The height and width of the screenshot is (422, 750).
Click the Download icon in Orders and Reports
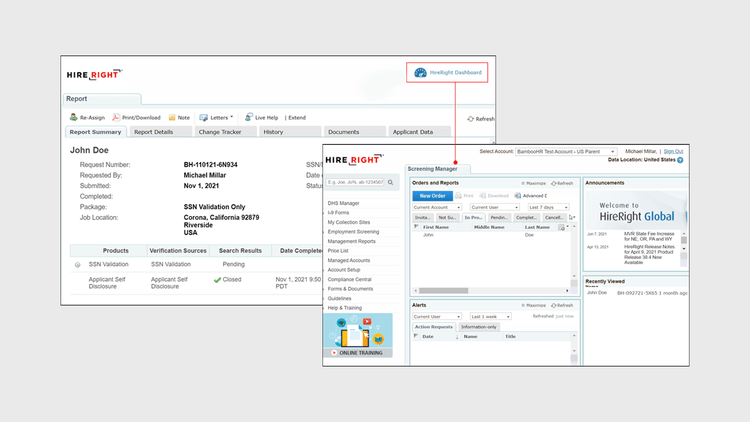[483, 196]
